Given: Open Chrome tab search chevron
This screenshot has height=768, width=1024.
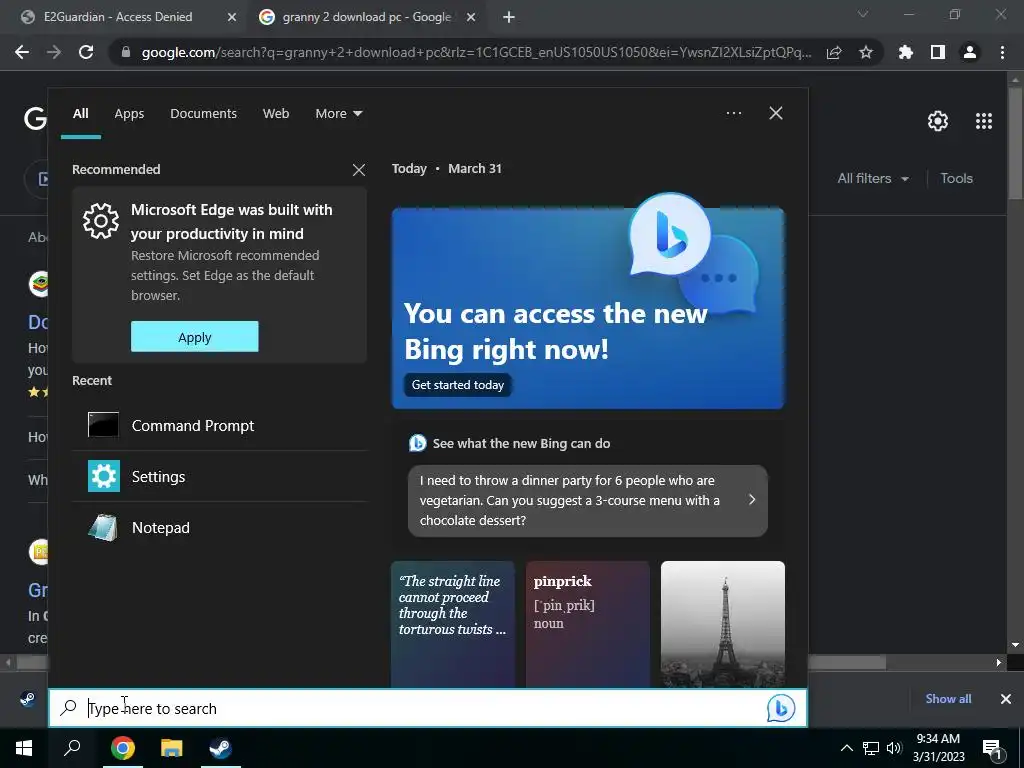Looking at the screenshot, I should pyautogui.click(x=863, y=14).
